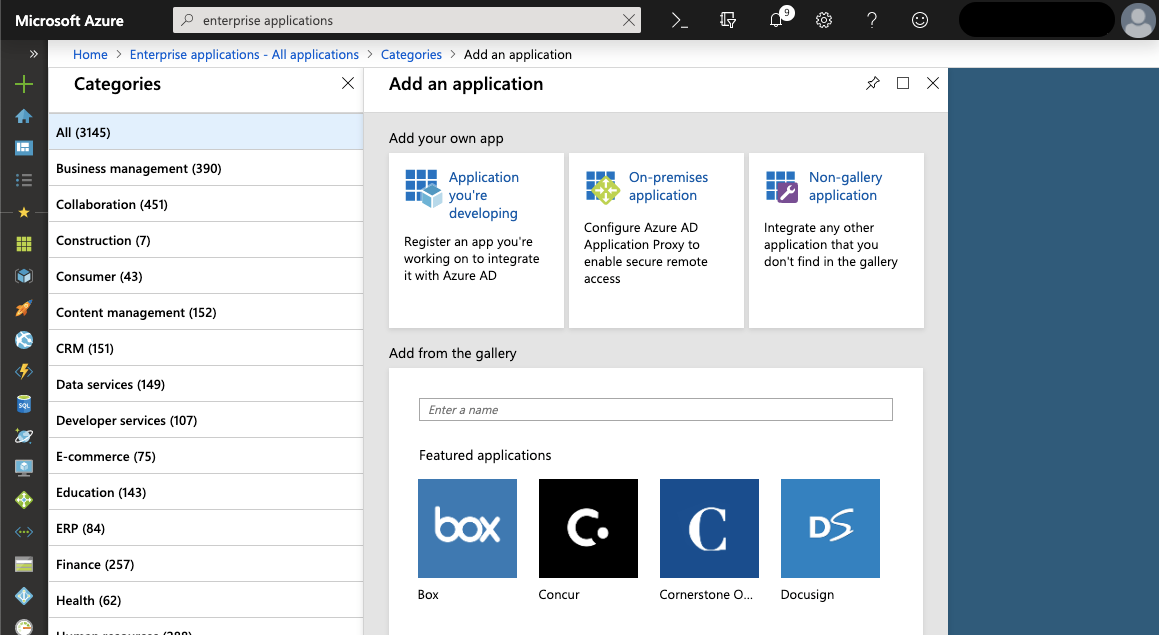Click the Enter a name gallery search field
1159x635 pixels.
656,410
